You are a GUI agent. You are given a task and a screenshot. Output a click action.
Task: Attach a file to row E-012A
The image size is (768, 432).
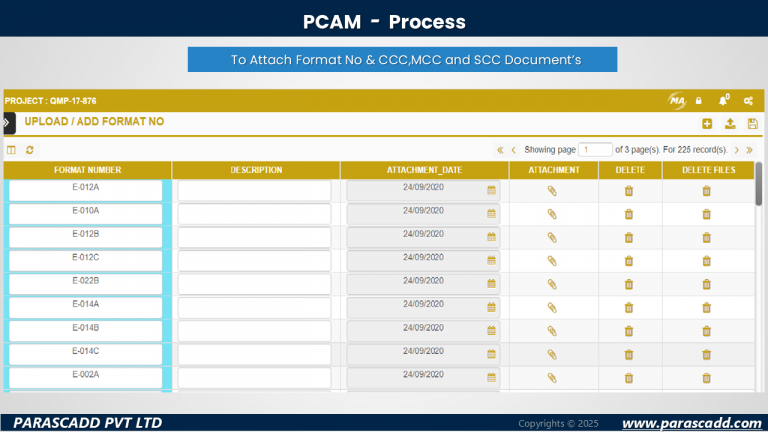pos(551,190)
